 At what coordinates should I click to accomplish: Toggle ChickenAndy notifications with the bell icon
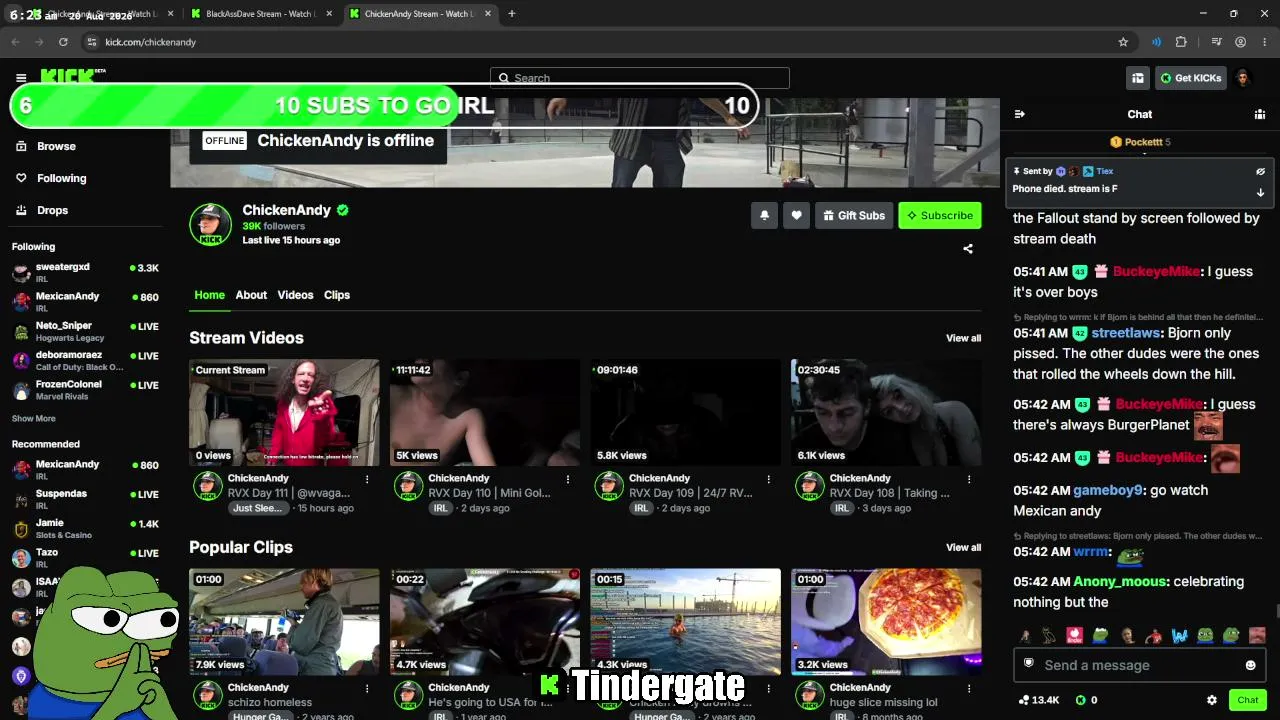coord(764,215)
